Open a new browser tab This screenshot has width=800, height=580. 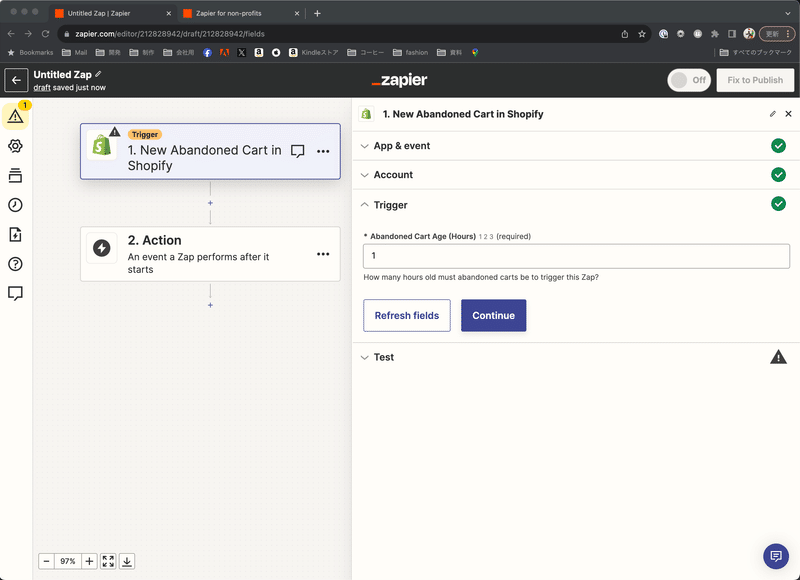coord(317,13)
